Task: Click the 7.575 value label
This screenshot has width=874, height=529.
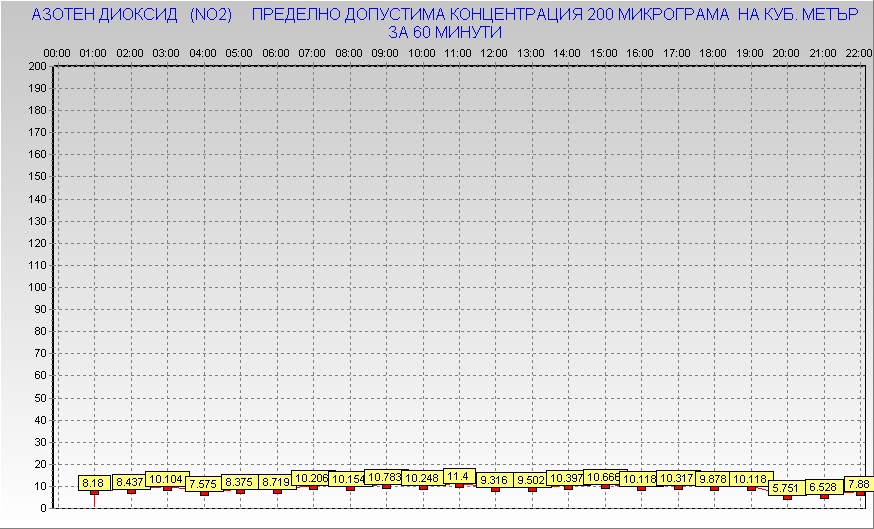Action: point(203,484)
